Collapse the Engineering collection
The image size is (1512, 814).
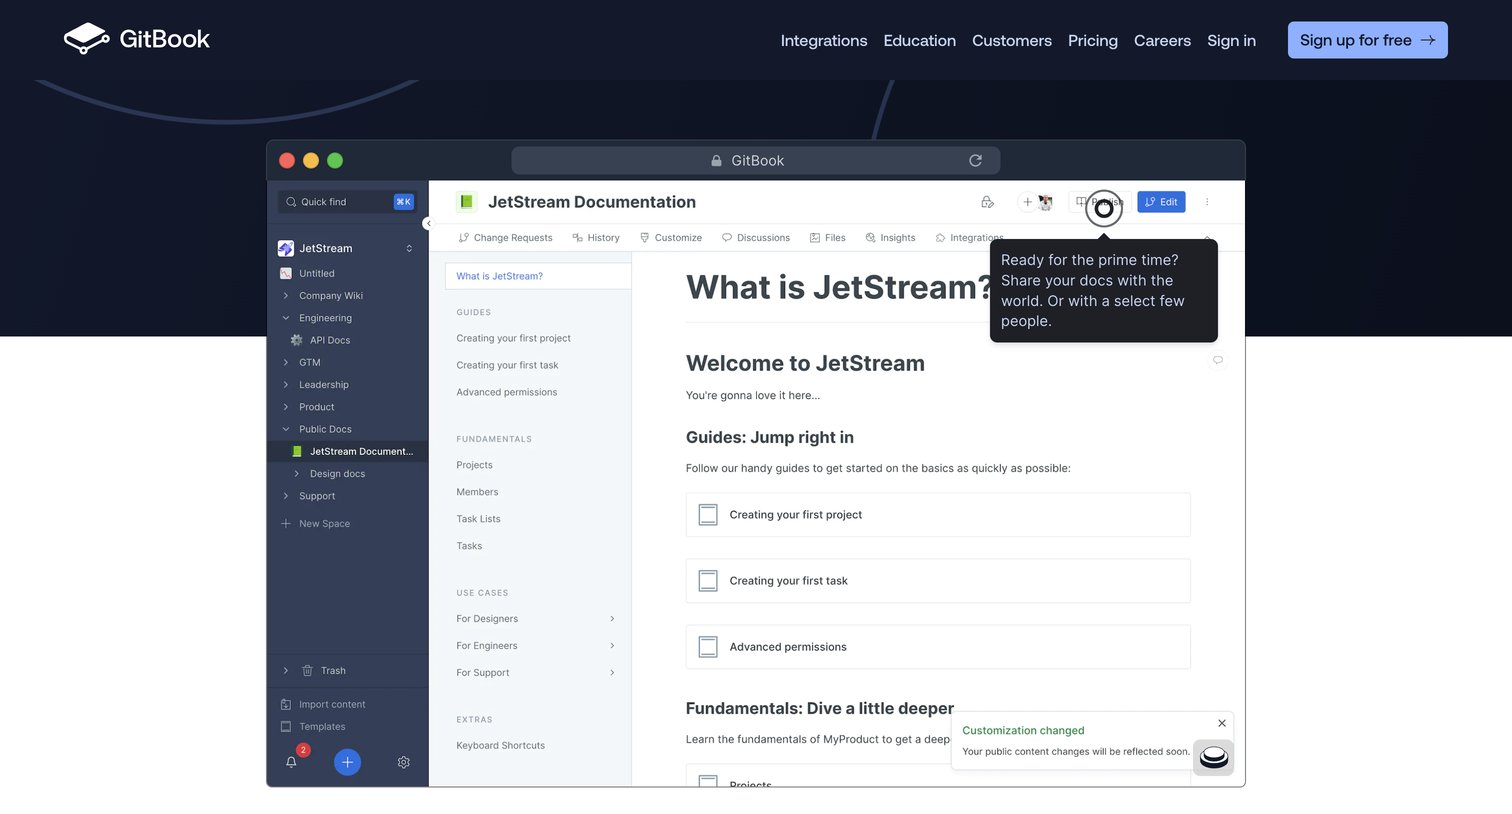point(286,318)
